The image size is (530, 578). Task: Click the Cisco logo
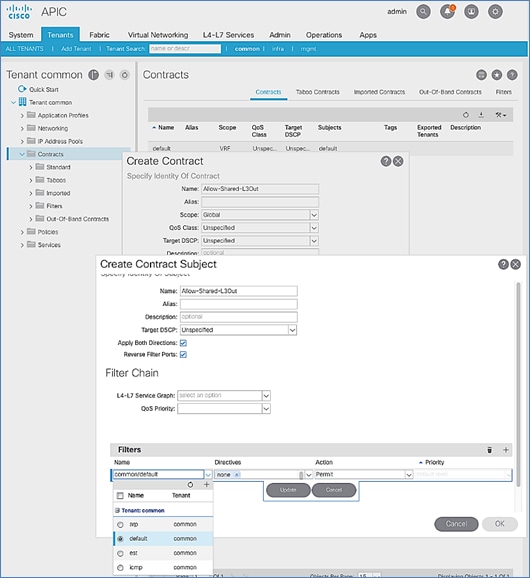[19, 12]
